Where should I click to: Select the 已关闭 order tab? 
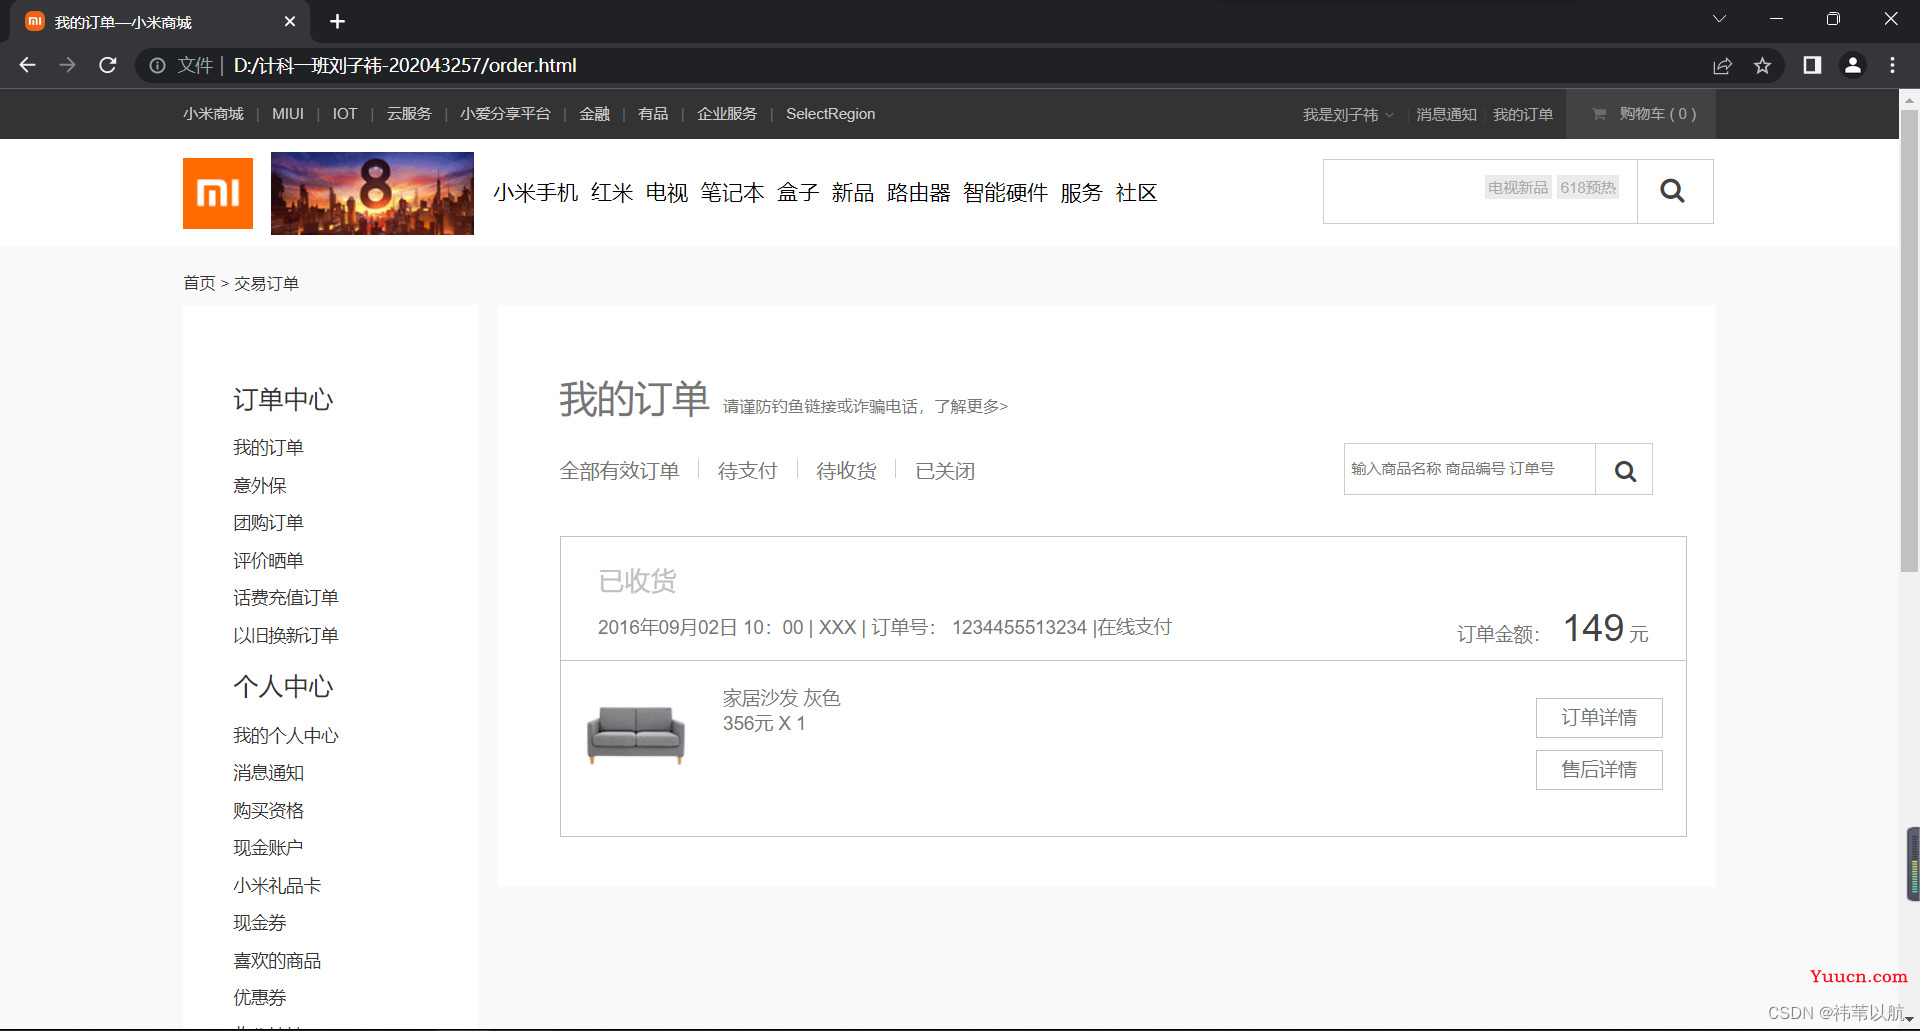945,471
